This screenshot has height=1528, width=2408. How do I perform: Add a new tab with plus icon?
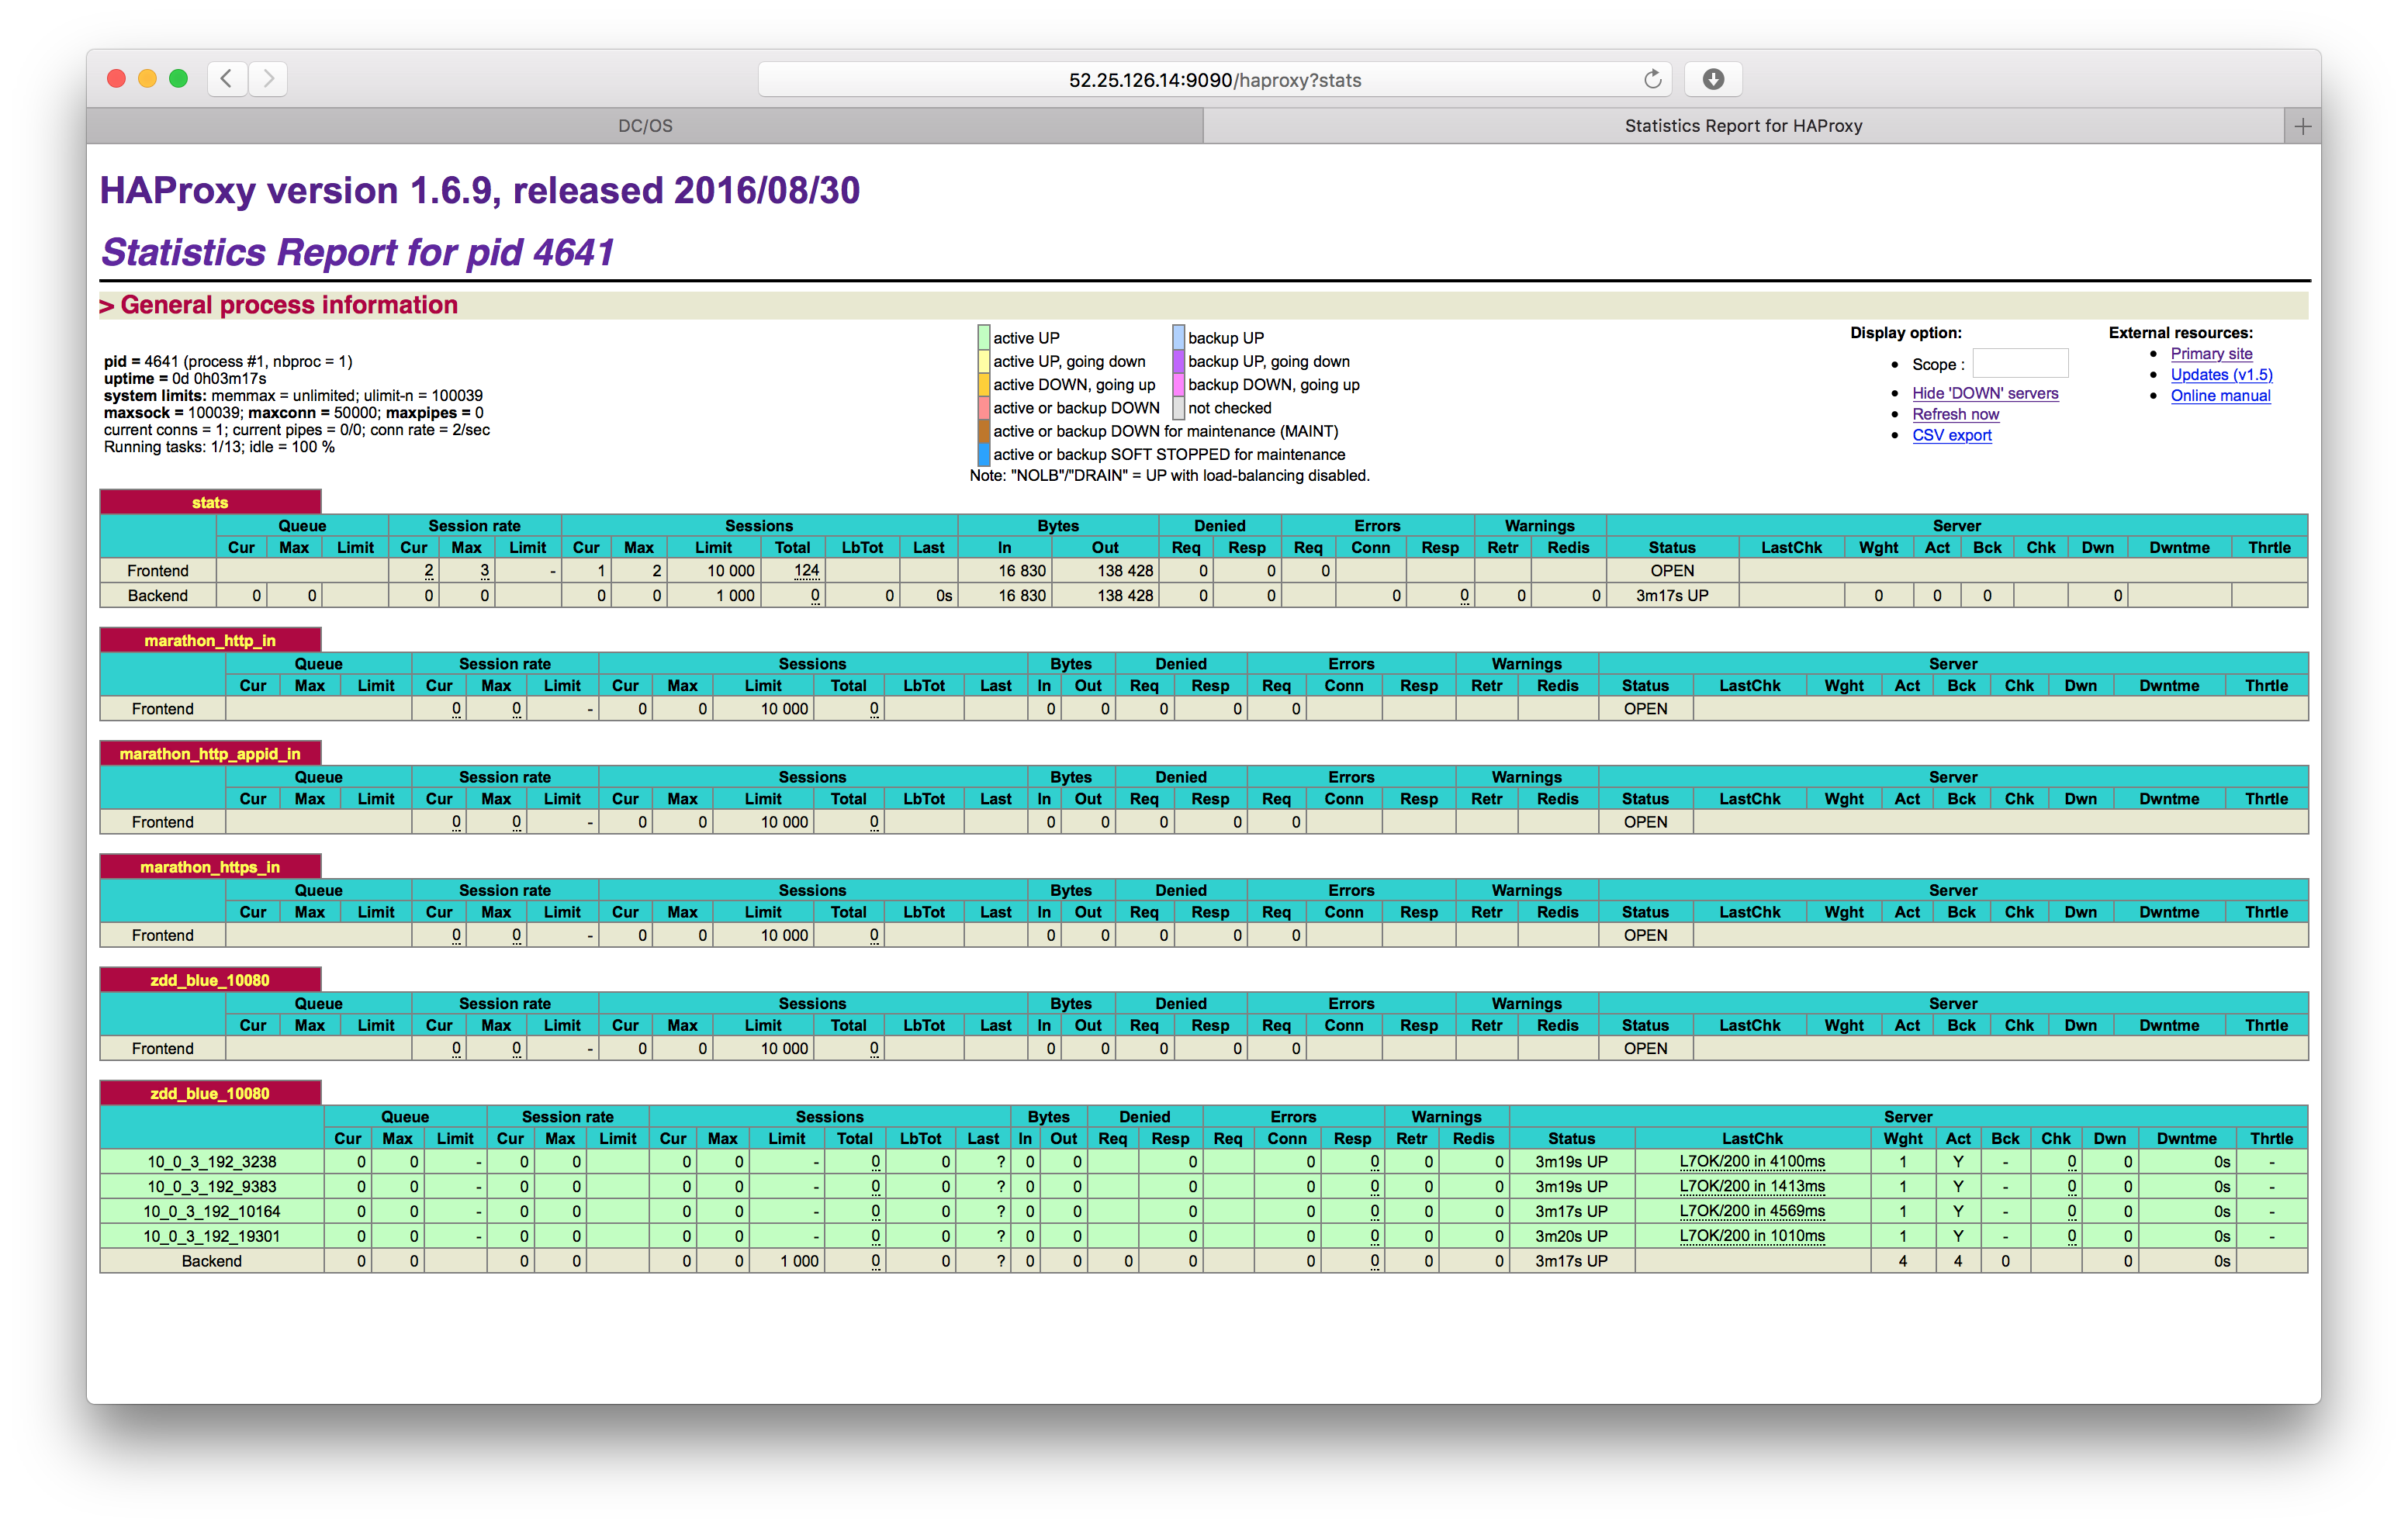click(x=2302, y=126)
